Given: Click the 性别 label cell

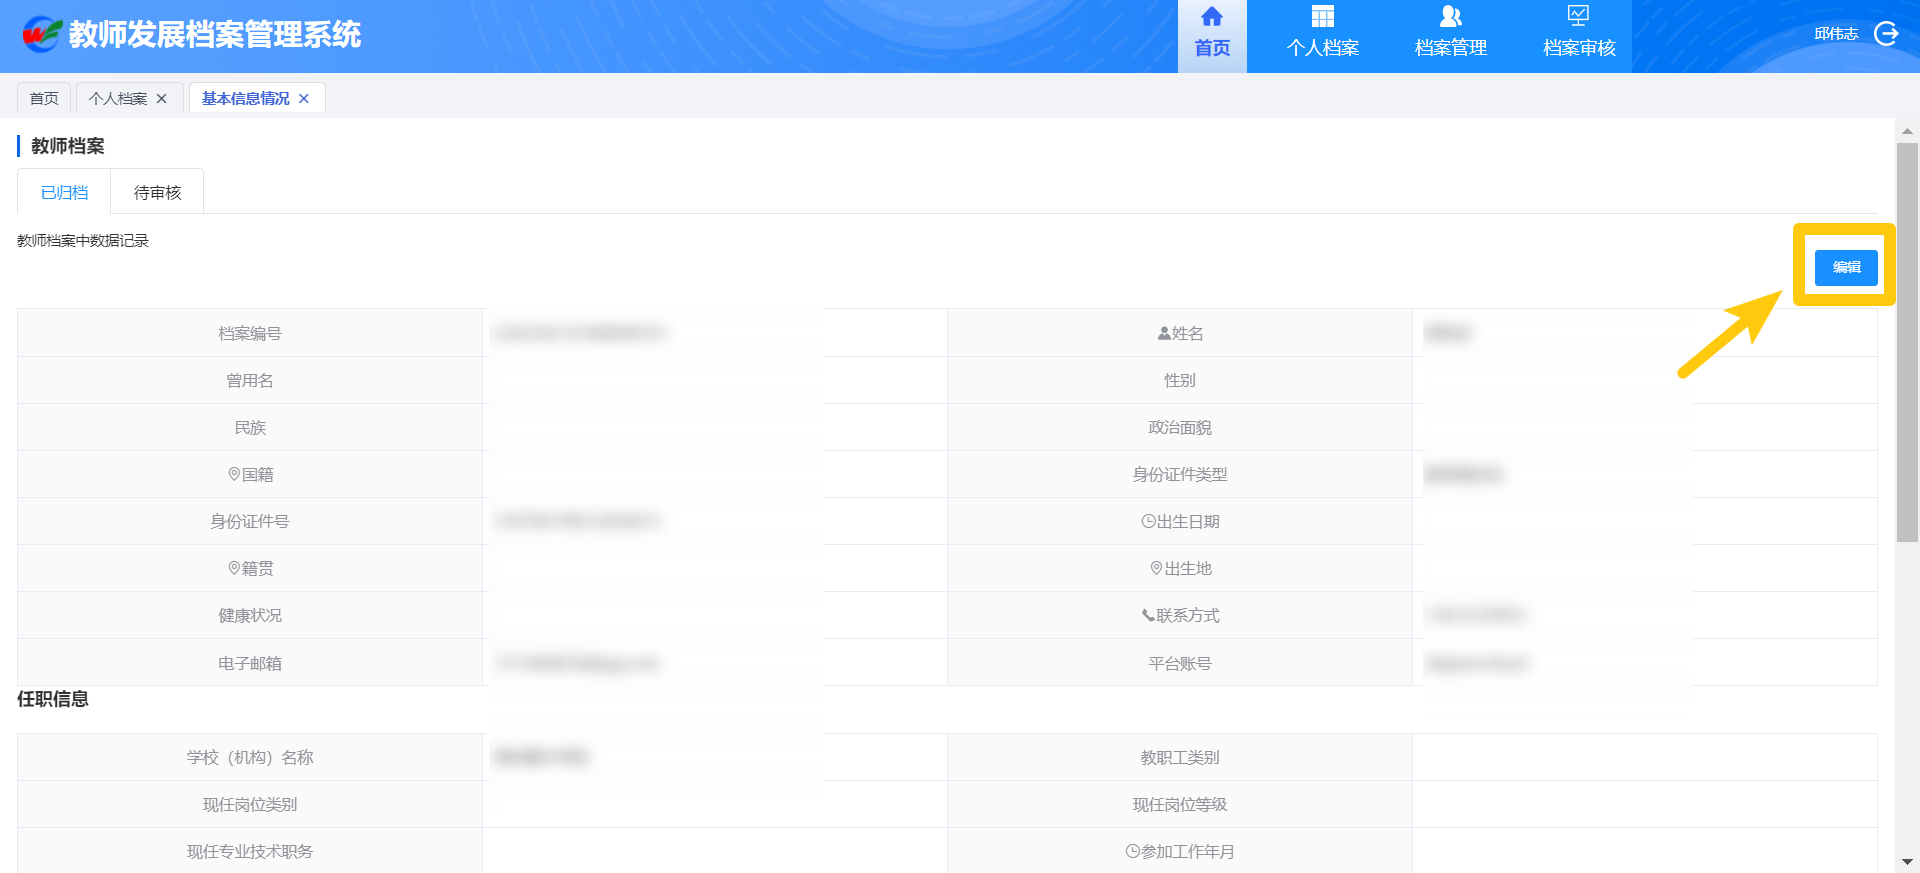Looking at the screenshot, I should (1180, 380).
